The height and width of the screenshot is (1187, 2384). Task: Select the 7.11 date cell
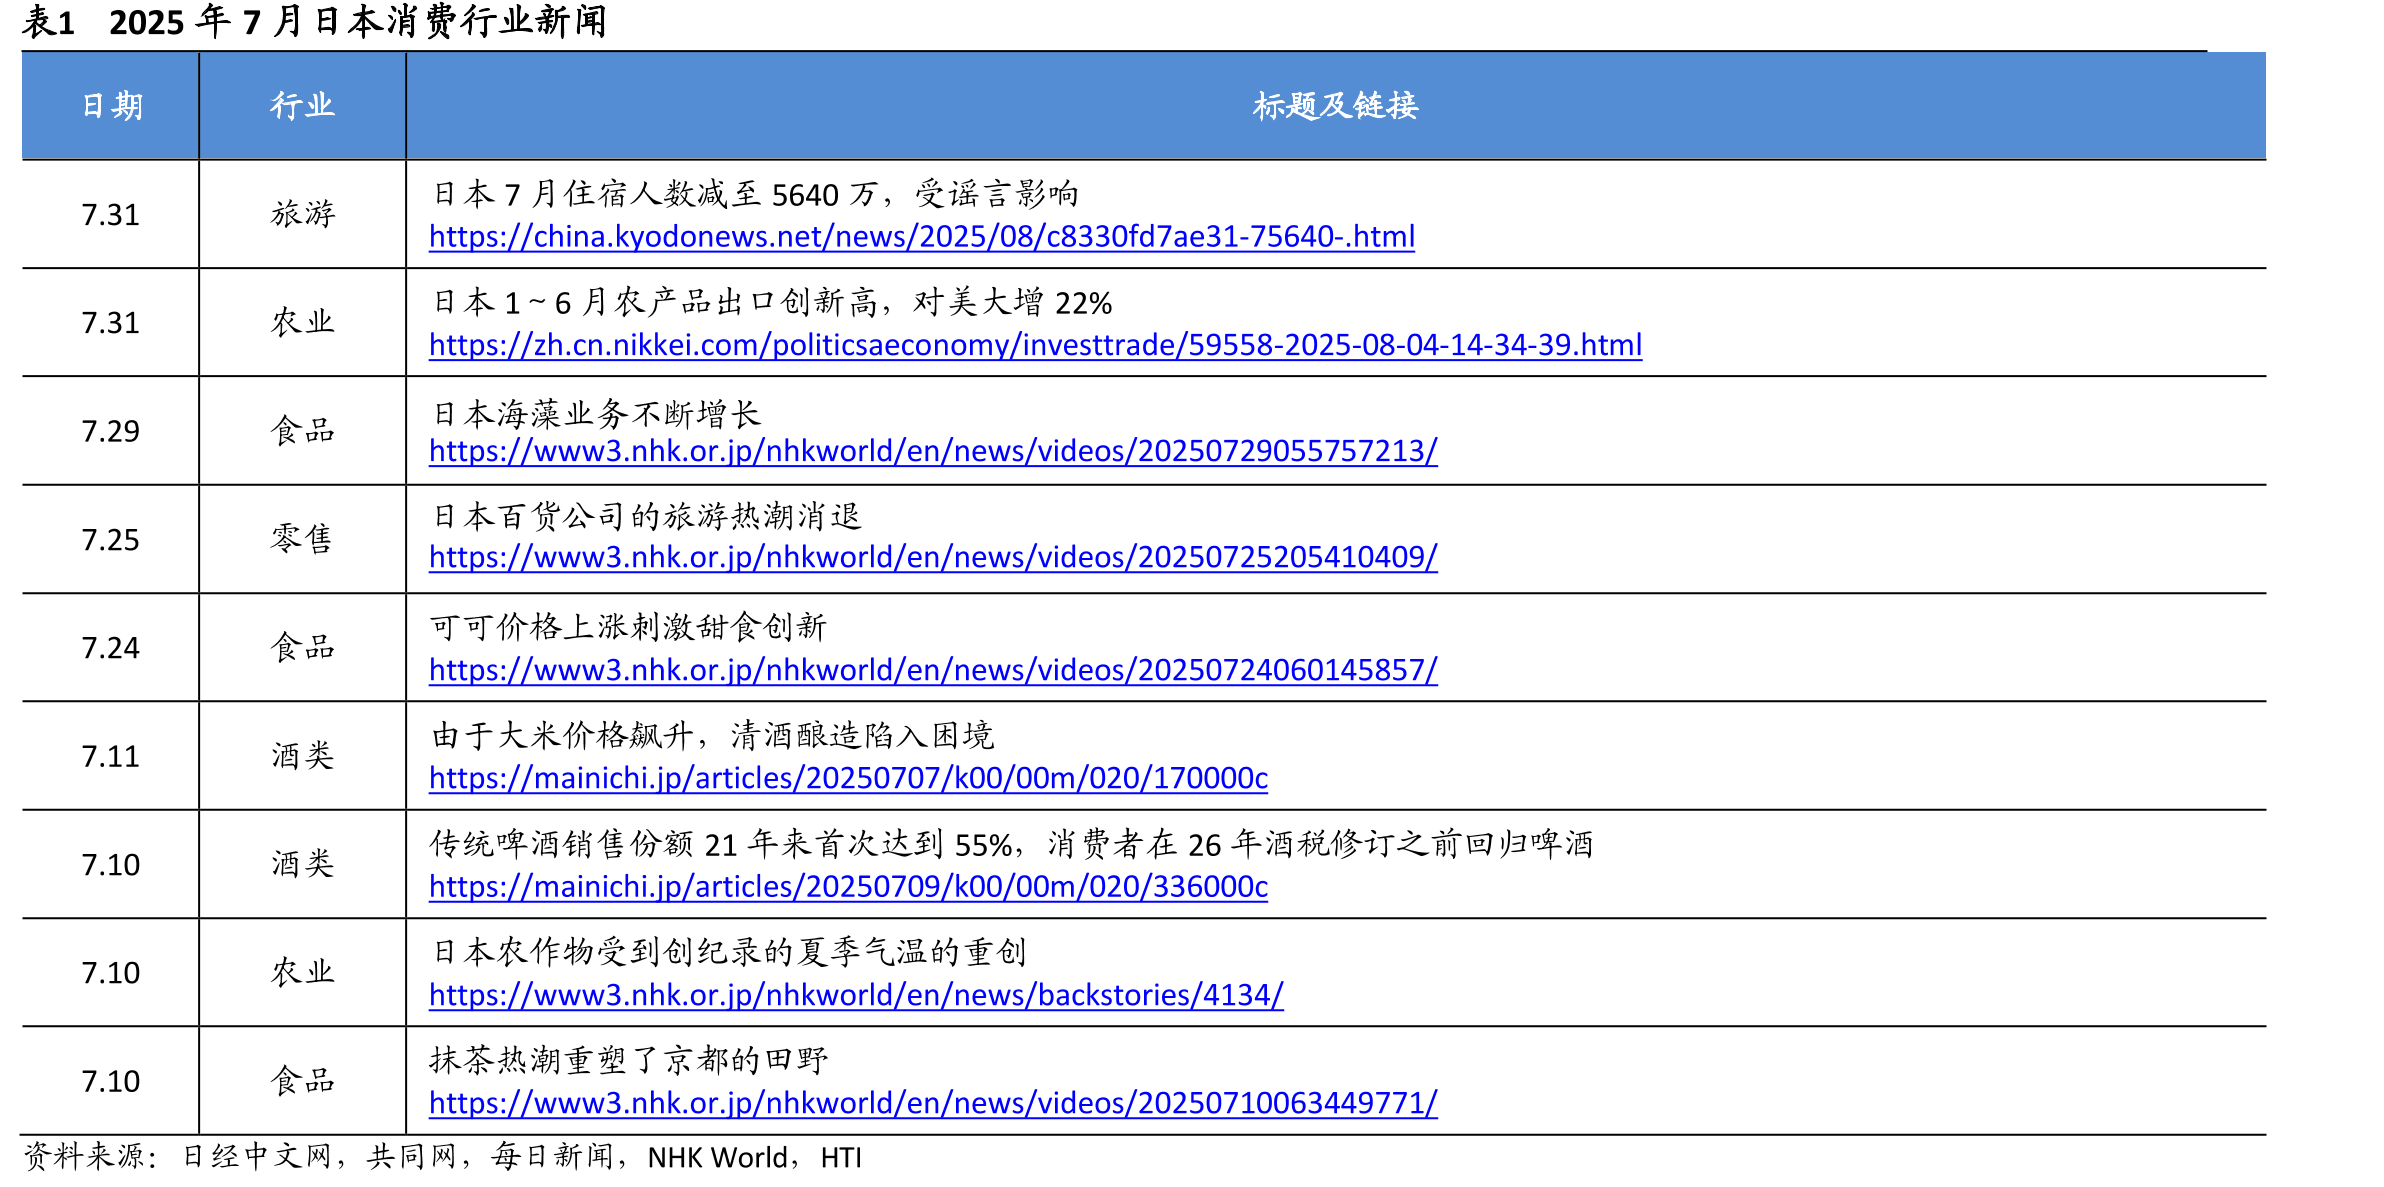110,756
